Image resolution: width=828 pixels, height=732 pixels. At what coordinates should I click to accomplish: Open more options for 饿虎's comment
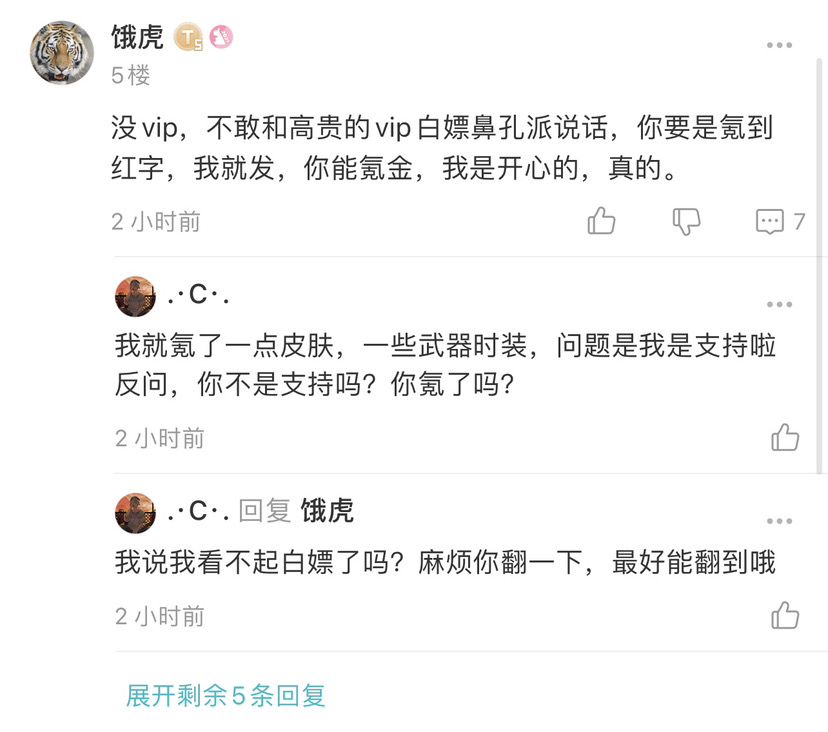tap(780, 46)
